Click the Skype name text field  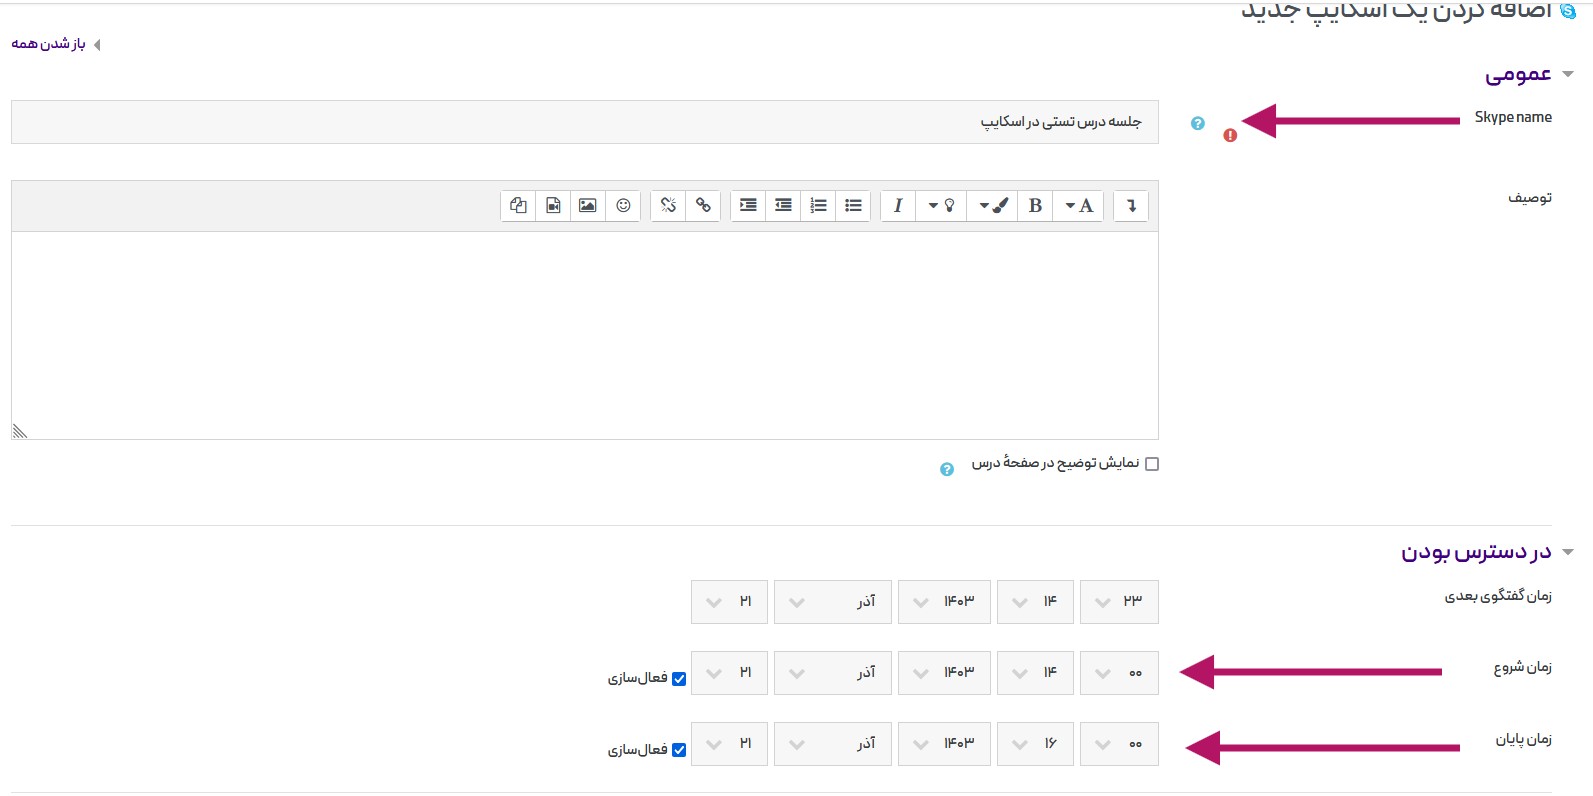(584, 122)
